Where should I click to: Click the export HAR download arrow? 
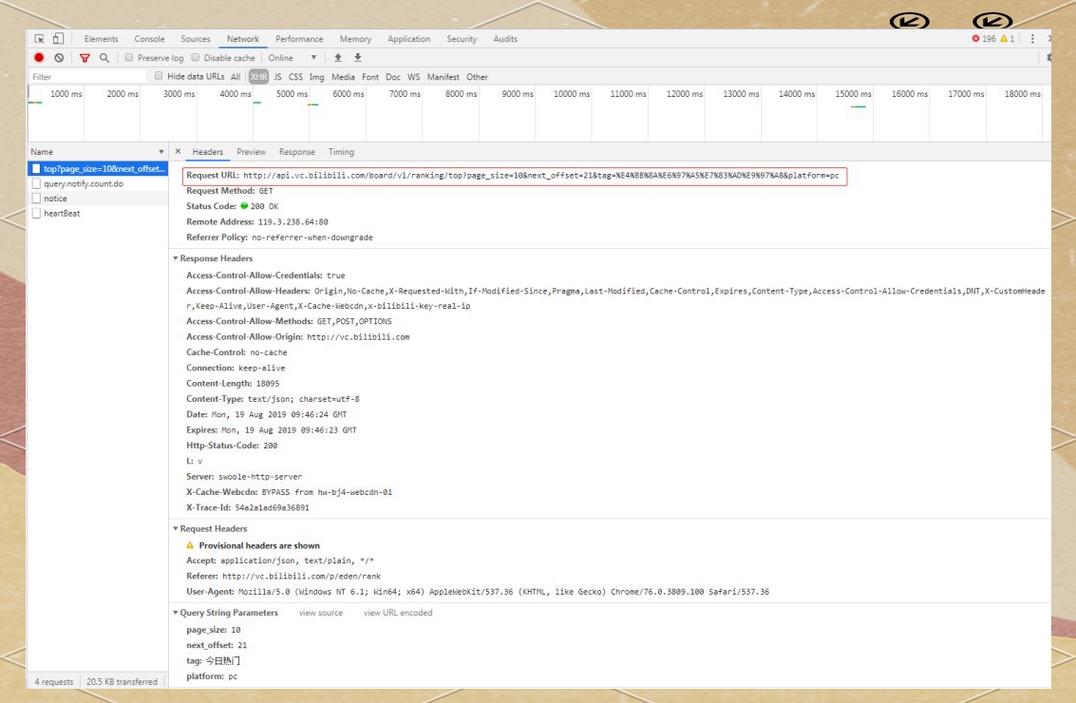[357, 58]
